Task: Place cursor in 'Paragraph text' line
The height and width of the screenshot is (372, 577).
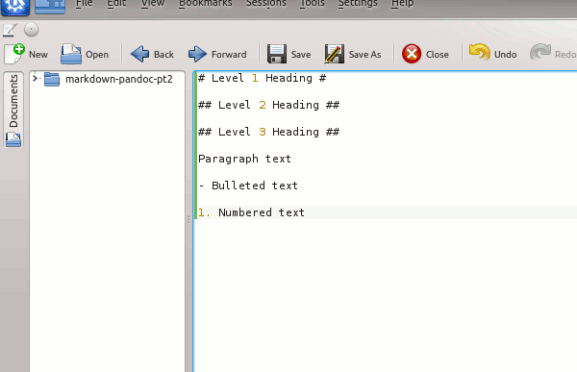Action: pyautogui.click(x=244, y=159)
